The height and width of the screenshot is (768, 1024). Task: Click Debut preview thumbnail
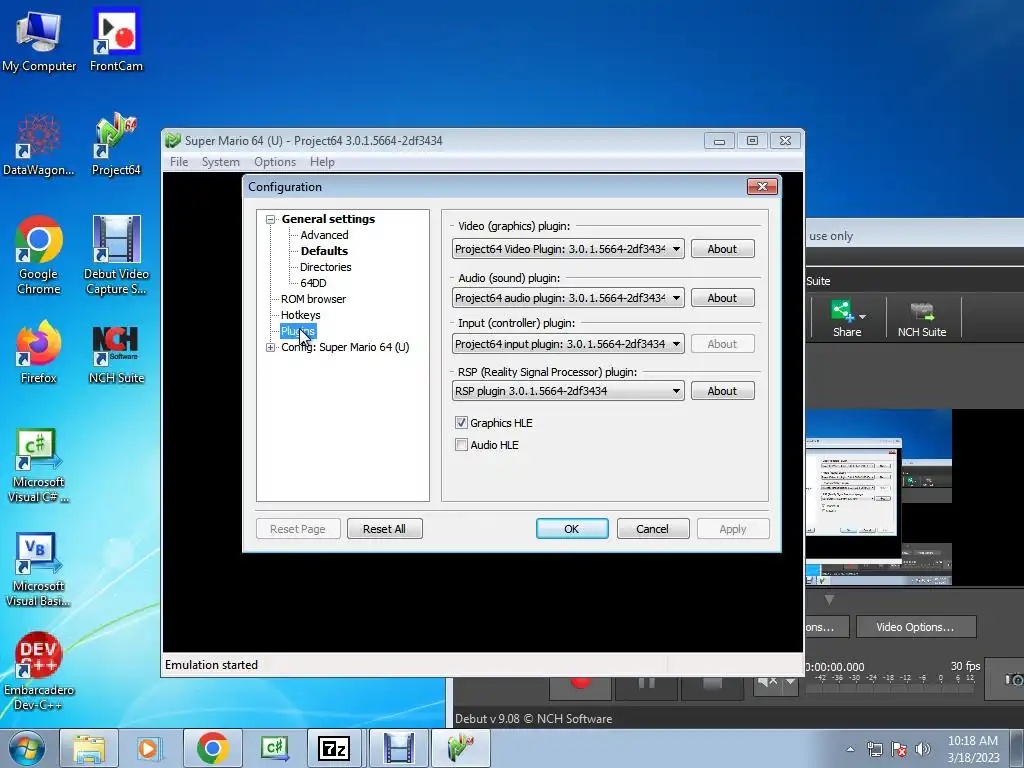click(x=878, y=498)
